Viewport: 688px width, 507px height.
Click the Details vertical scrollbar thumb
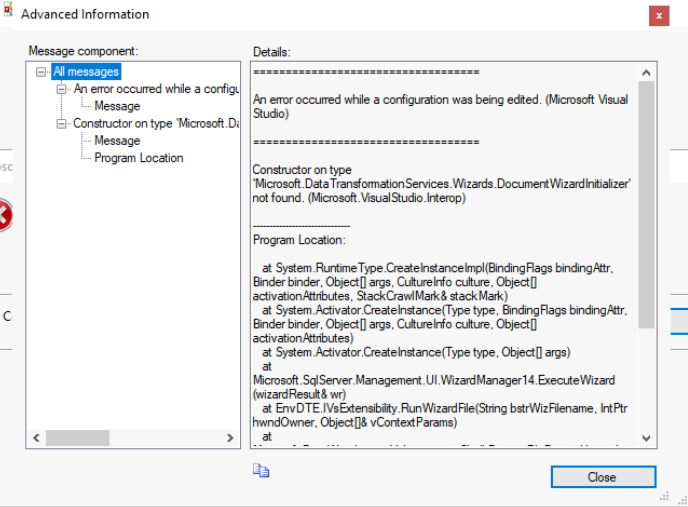click(x=646, y=205)
